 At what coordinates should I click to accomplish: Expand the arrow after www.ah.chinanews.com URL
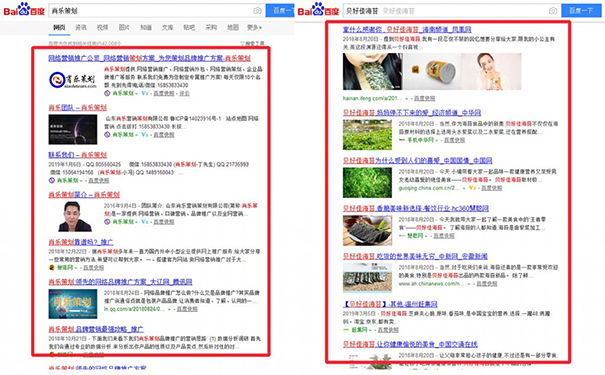(x=469, y=284)
